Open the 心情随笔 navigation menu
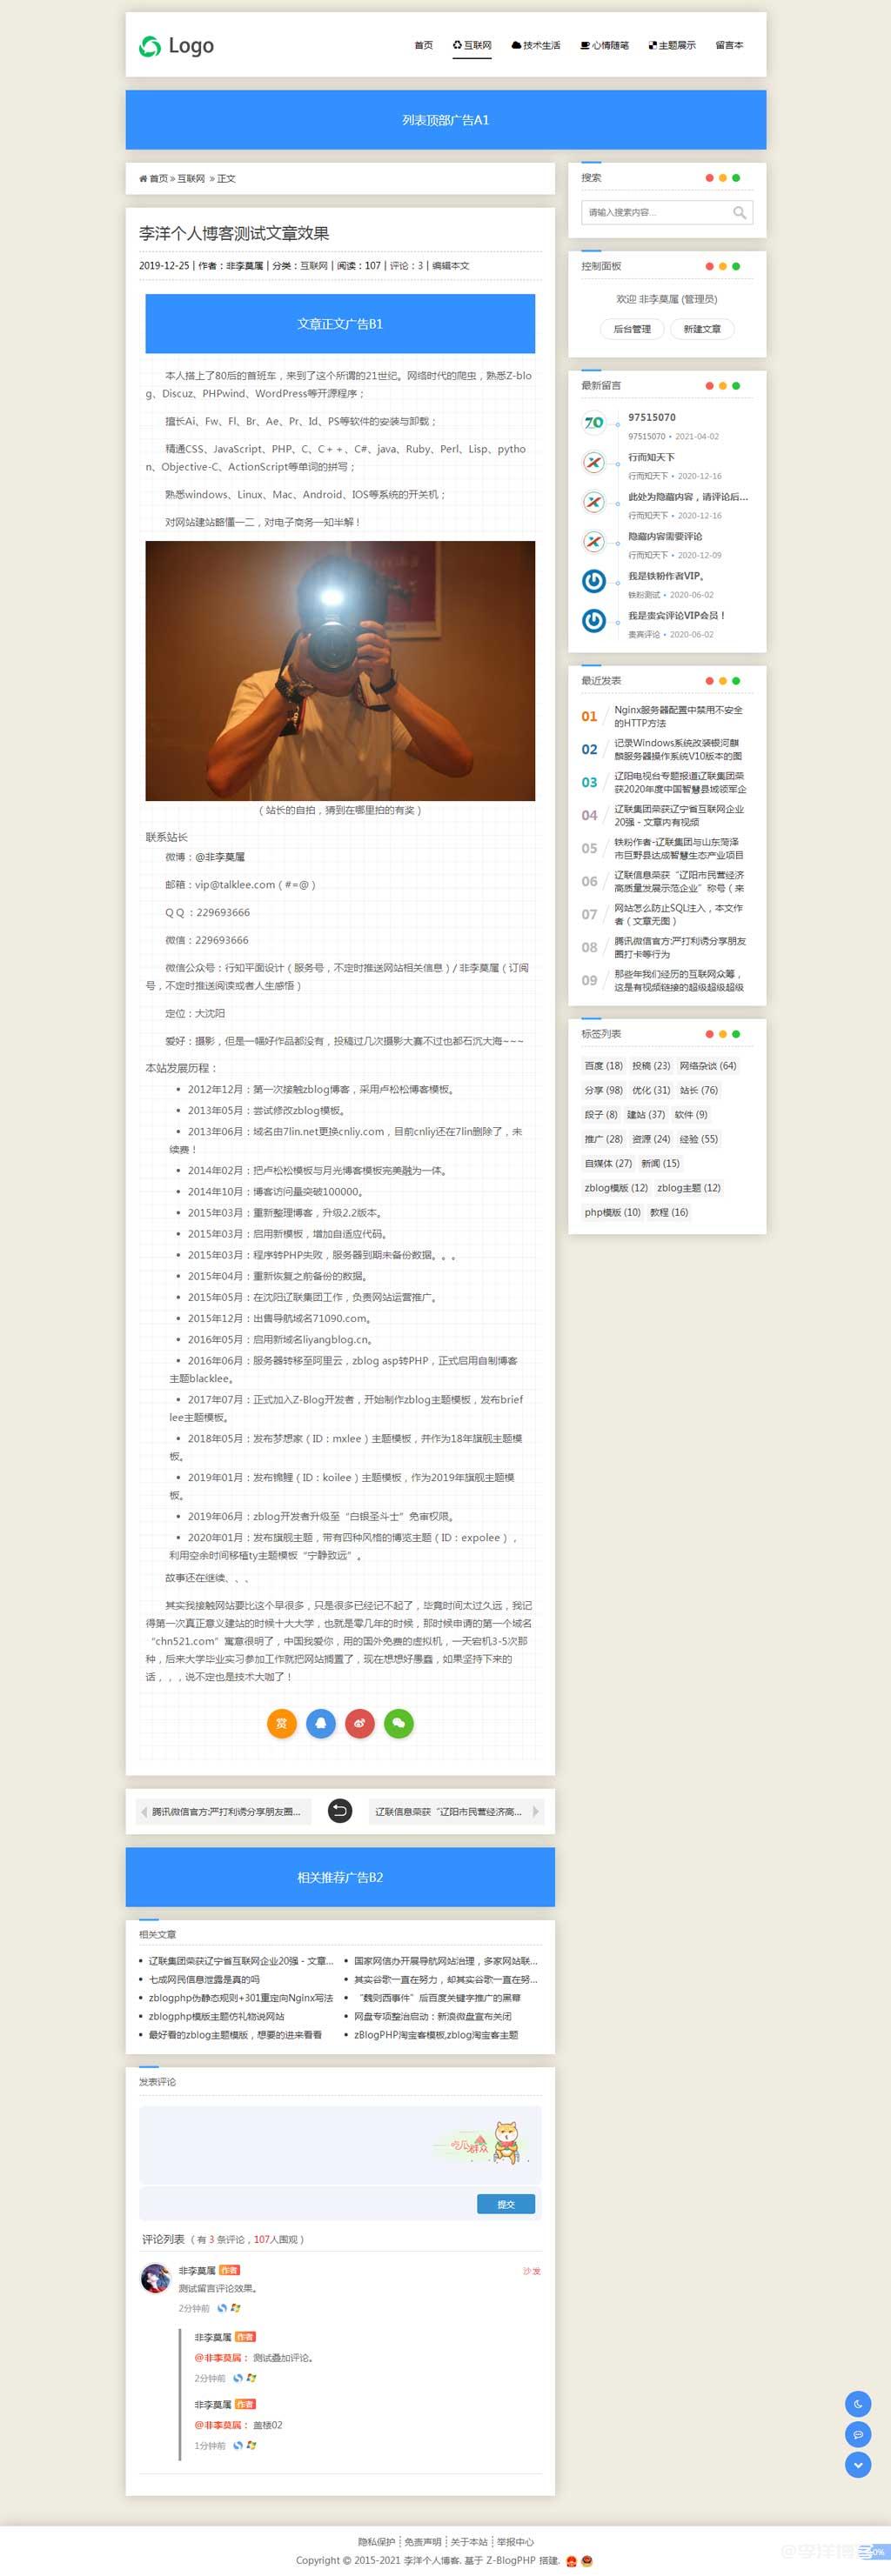 (605, 46)
